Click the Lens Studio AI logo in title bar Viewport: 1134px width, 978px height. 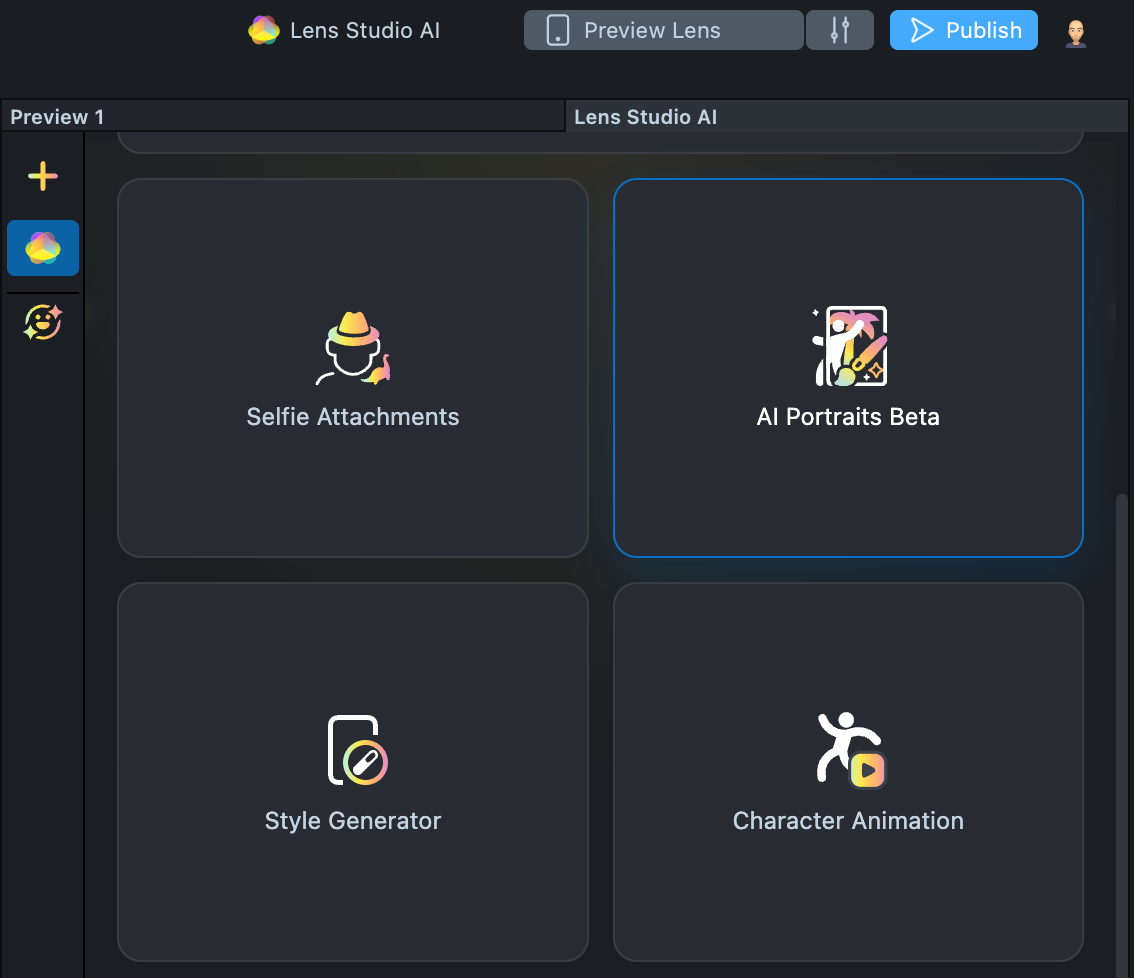pos(264,31)
